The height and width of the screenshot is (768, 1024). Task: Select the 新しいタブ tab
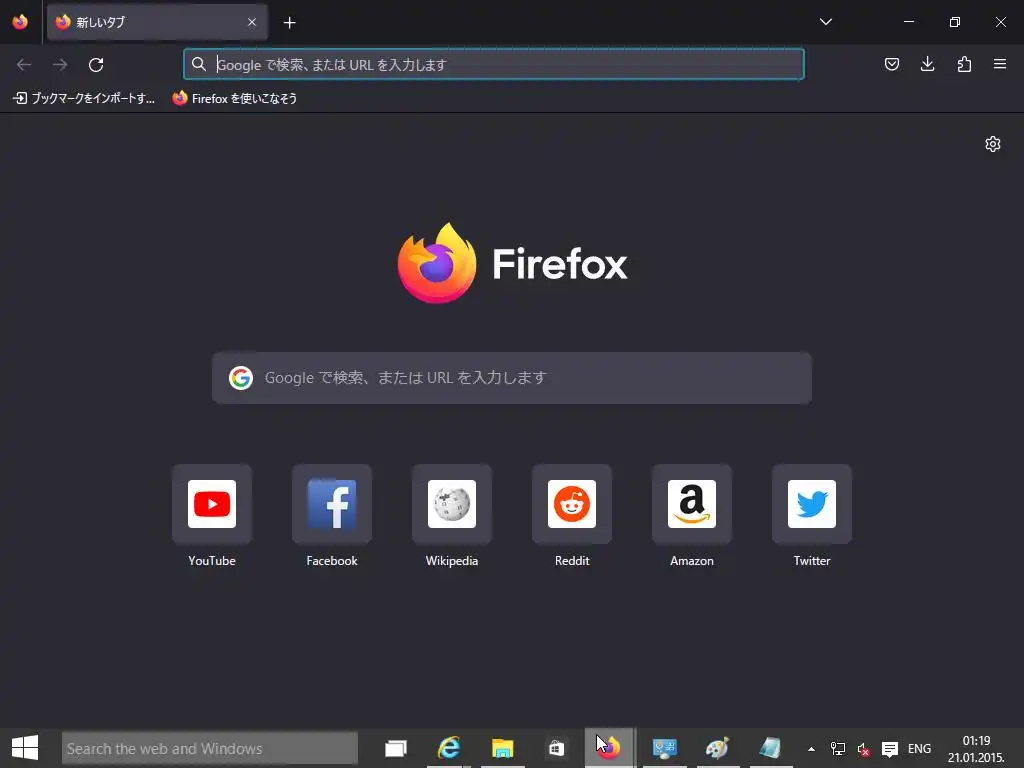[157, 22]
